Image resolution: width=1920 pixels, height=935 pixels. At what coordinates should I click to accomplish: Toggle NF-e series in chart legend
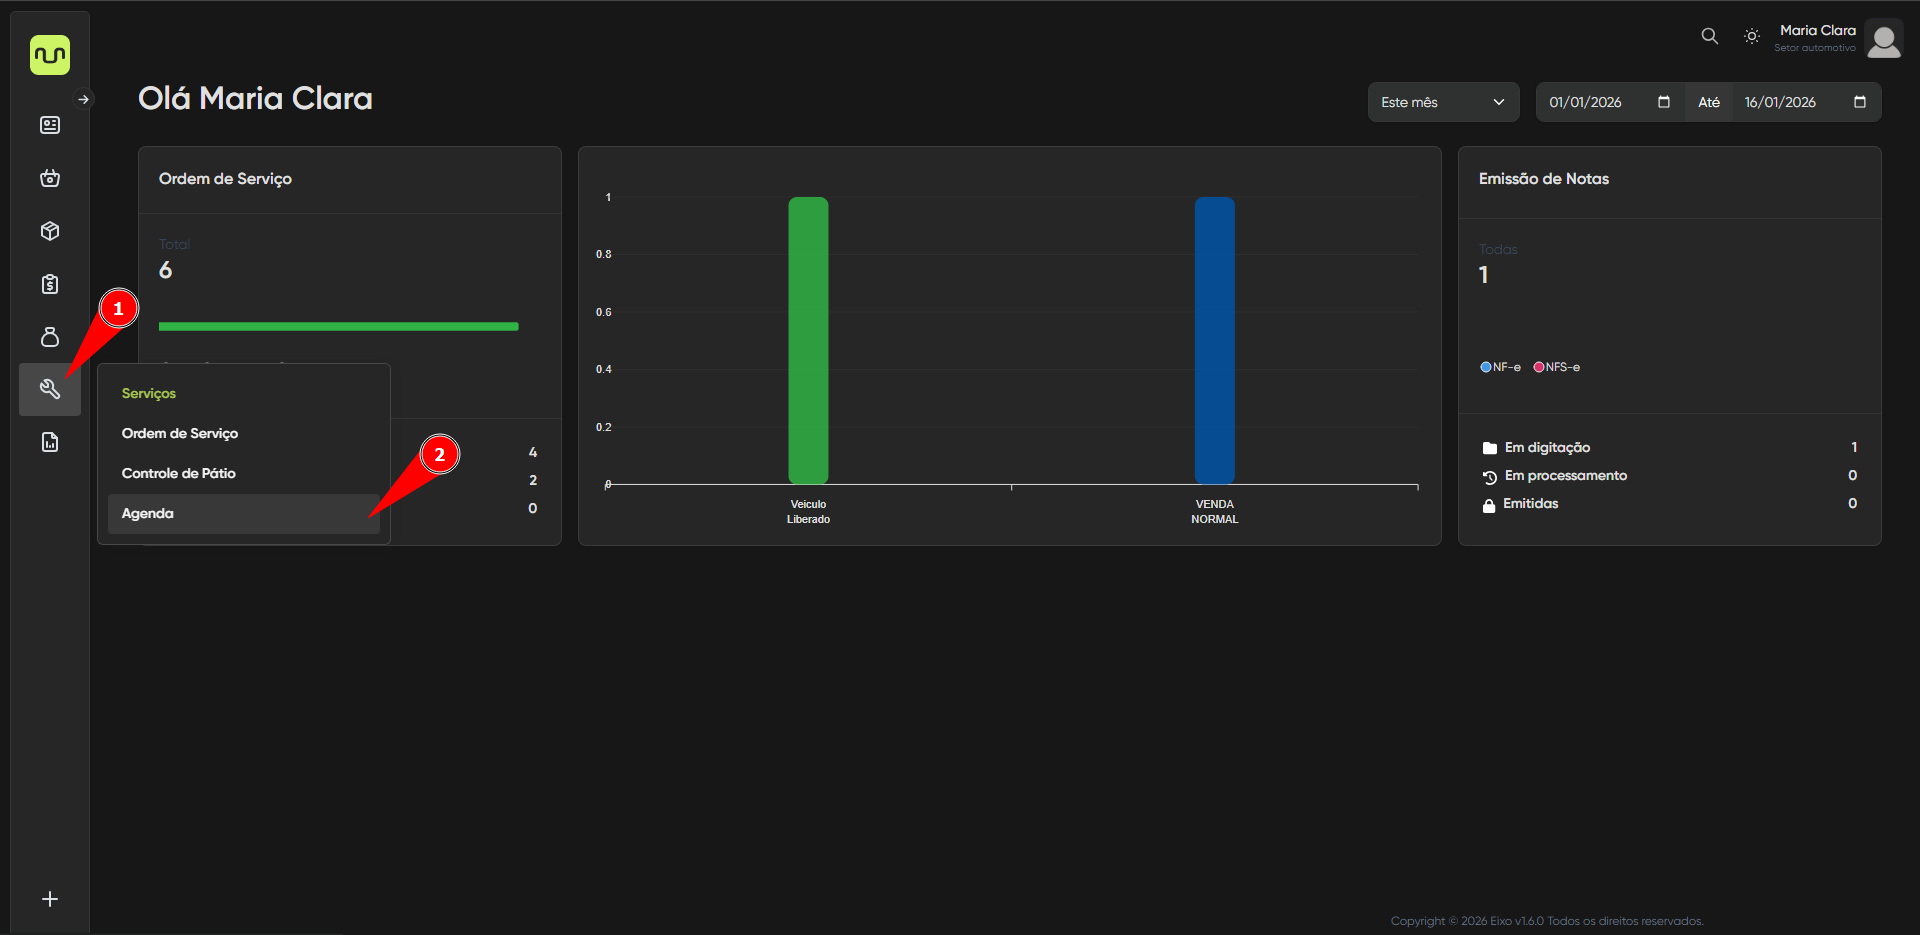pos(1500,367)
